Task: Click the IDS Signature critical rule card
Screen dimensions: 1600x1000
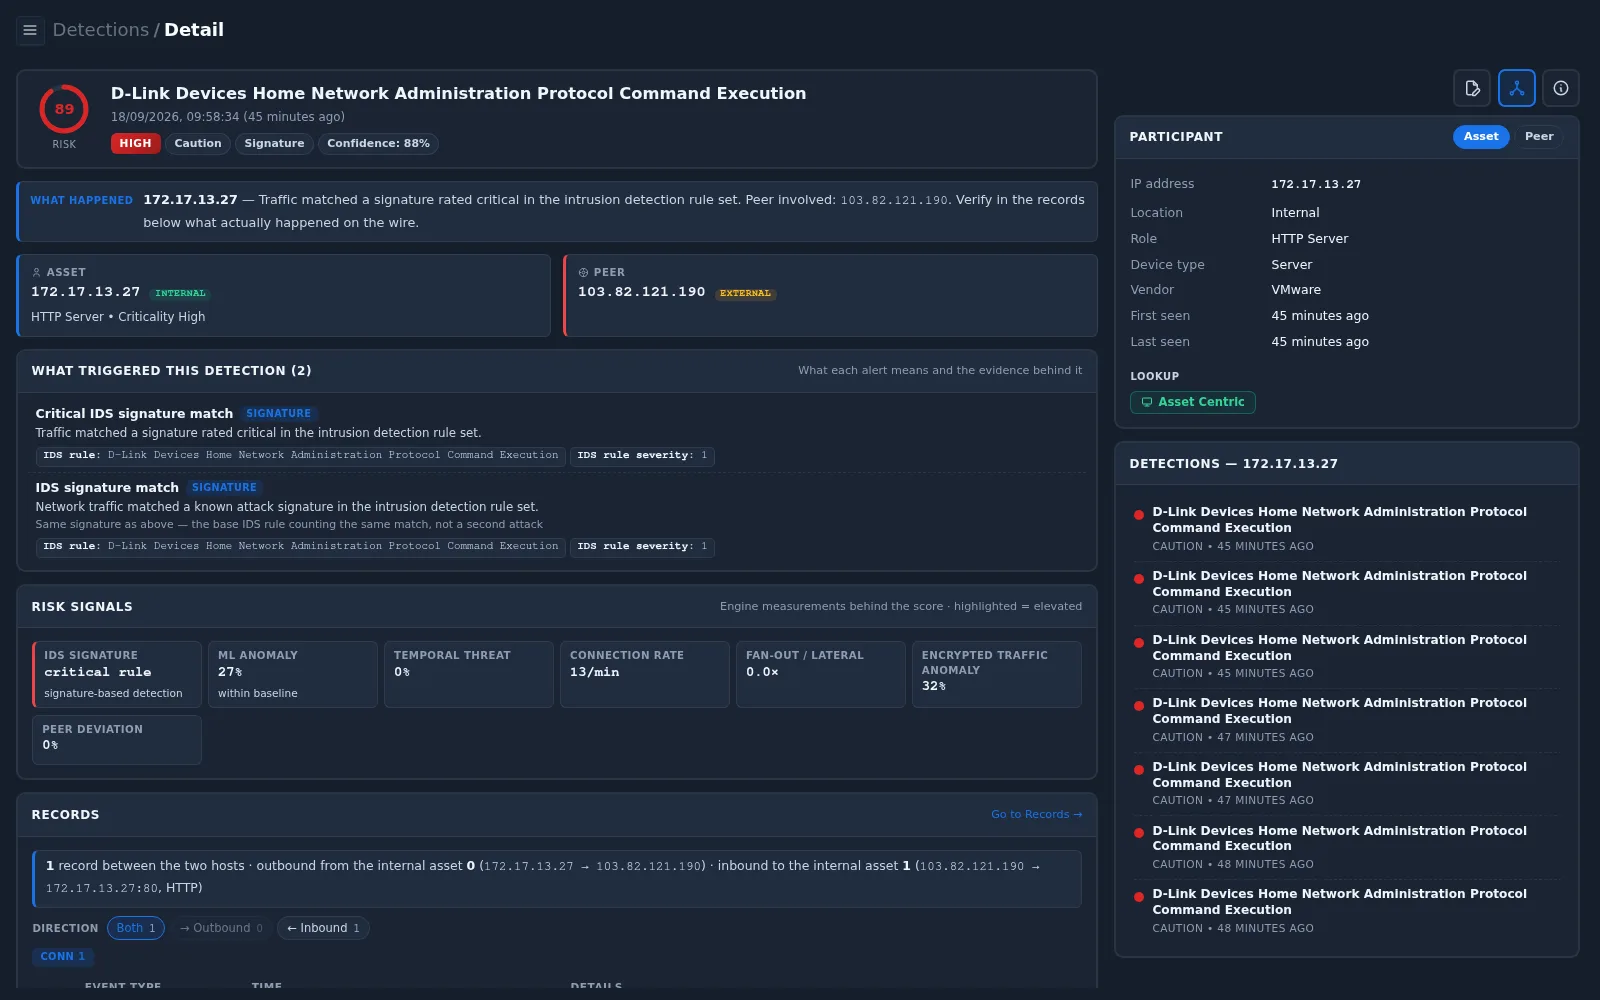Action: point(117,674)
